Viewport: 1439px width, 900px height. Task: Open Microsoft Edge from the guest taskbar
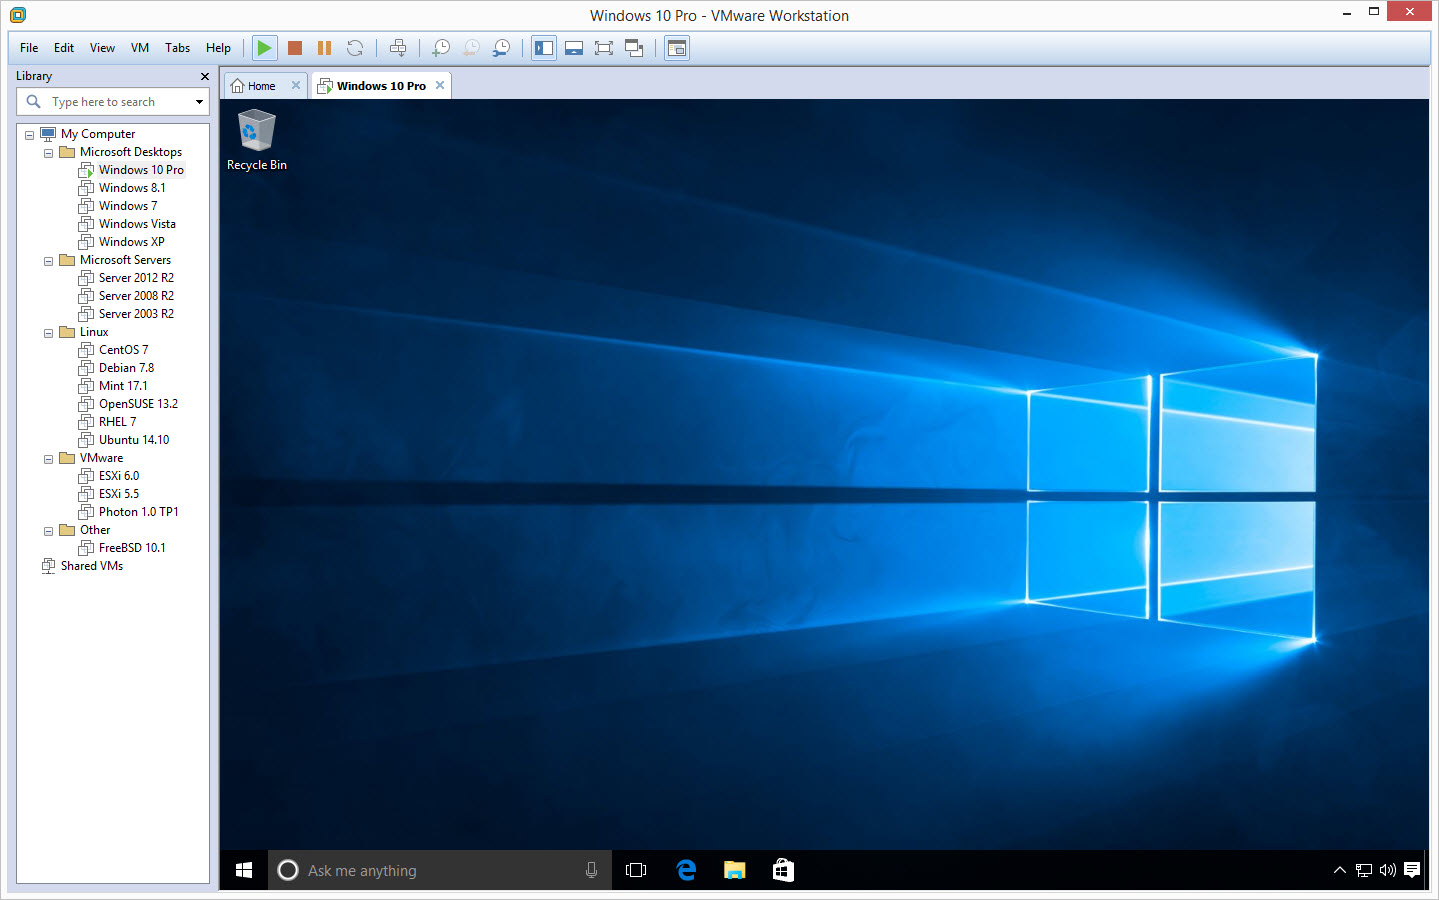pos(686,870)
